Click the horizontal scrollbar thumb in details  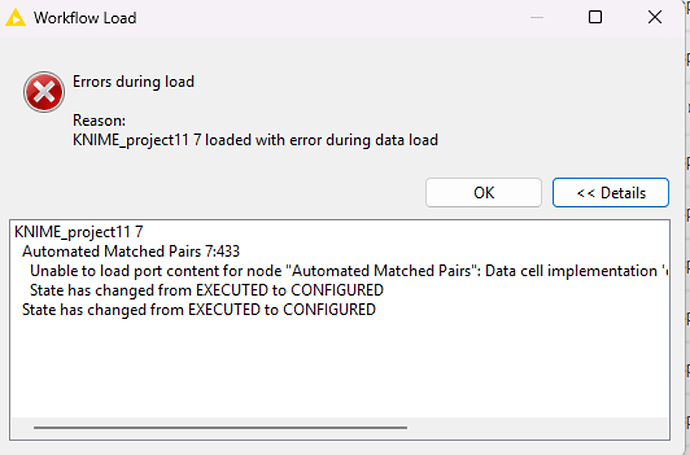220,427
